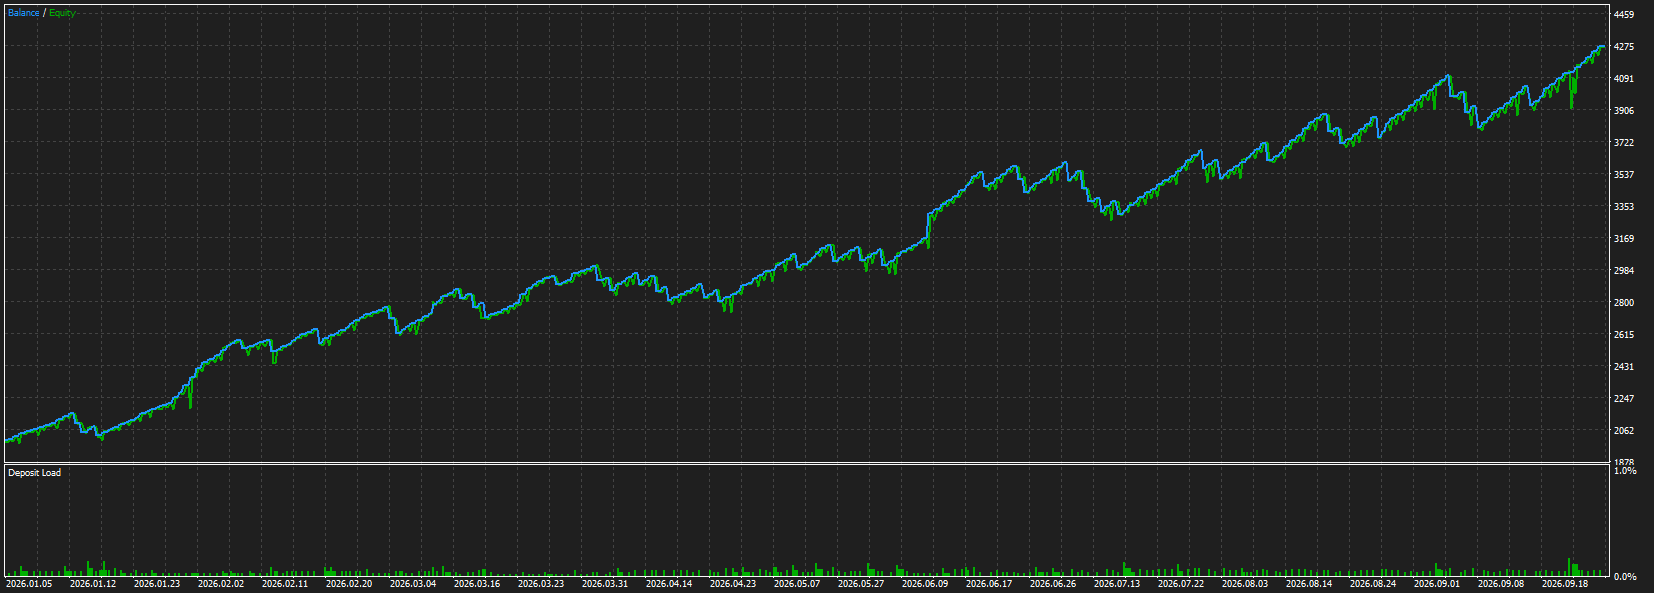Click the 2026.06.17 date label
The width and height of the screenshot is (1654, 593).
[x=989, y=584]
